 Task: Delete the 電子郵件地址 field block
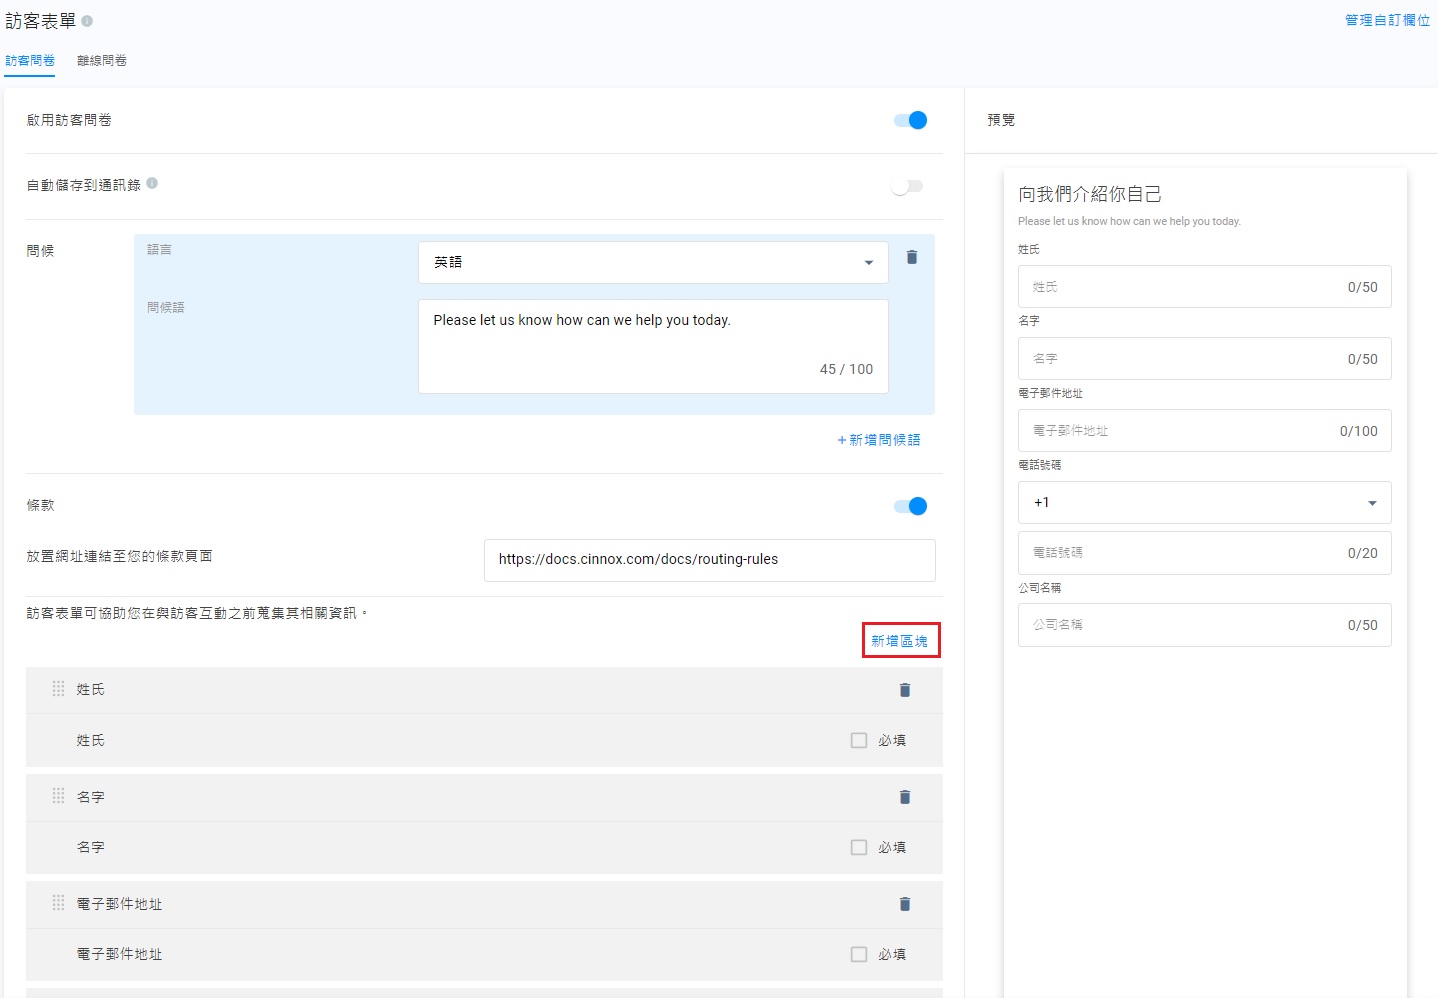pos(904,904)
